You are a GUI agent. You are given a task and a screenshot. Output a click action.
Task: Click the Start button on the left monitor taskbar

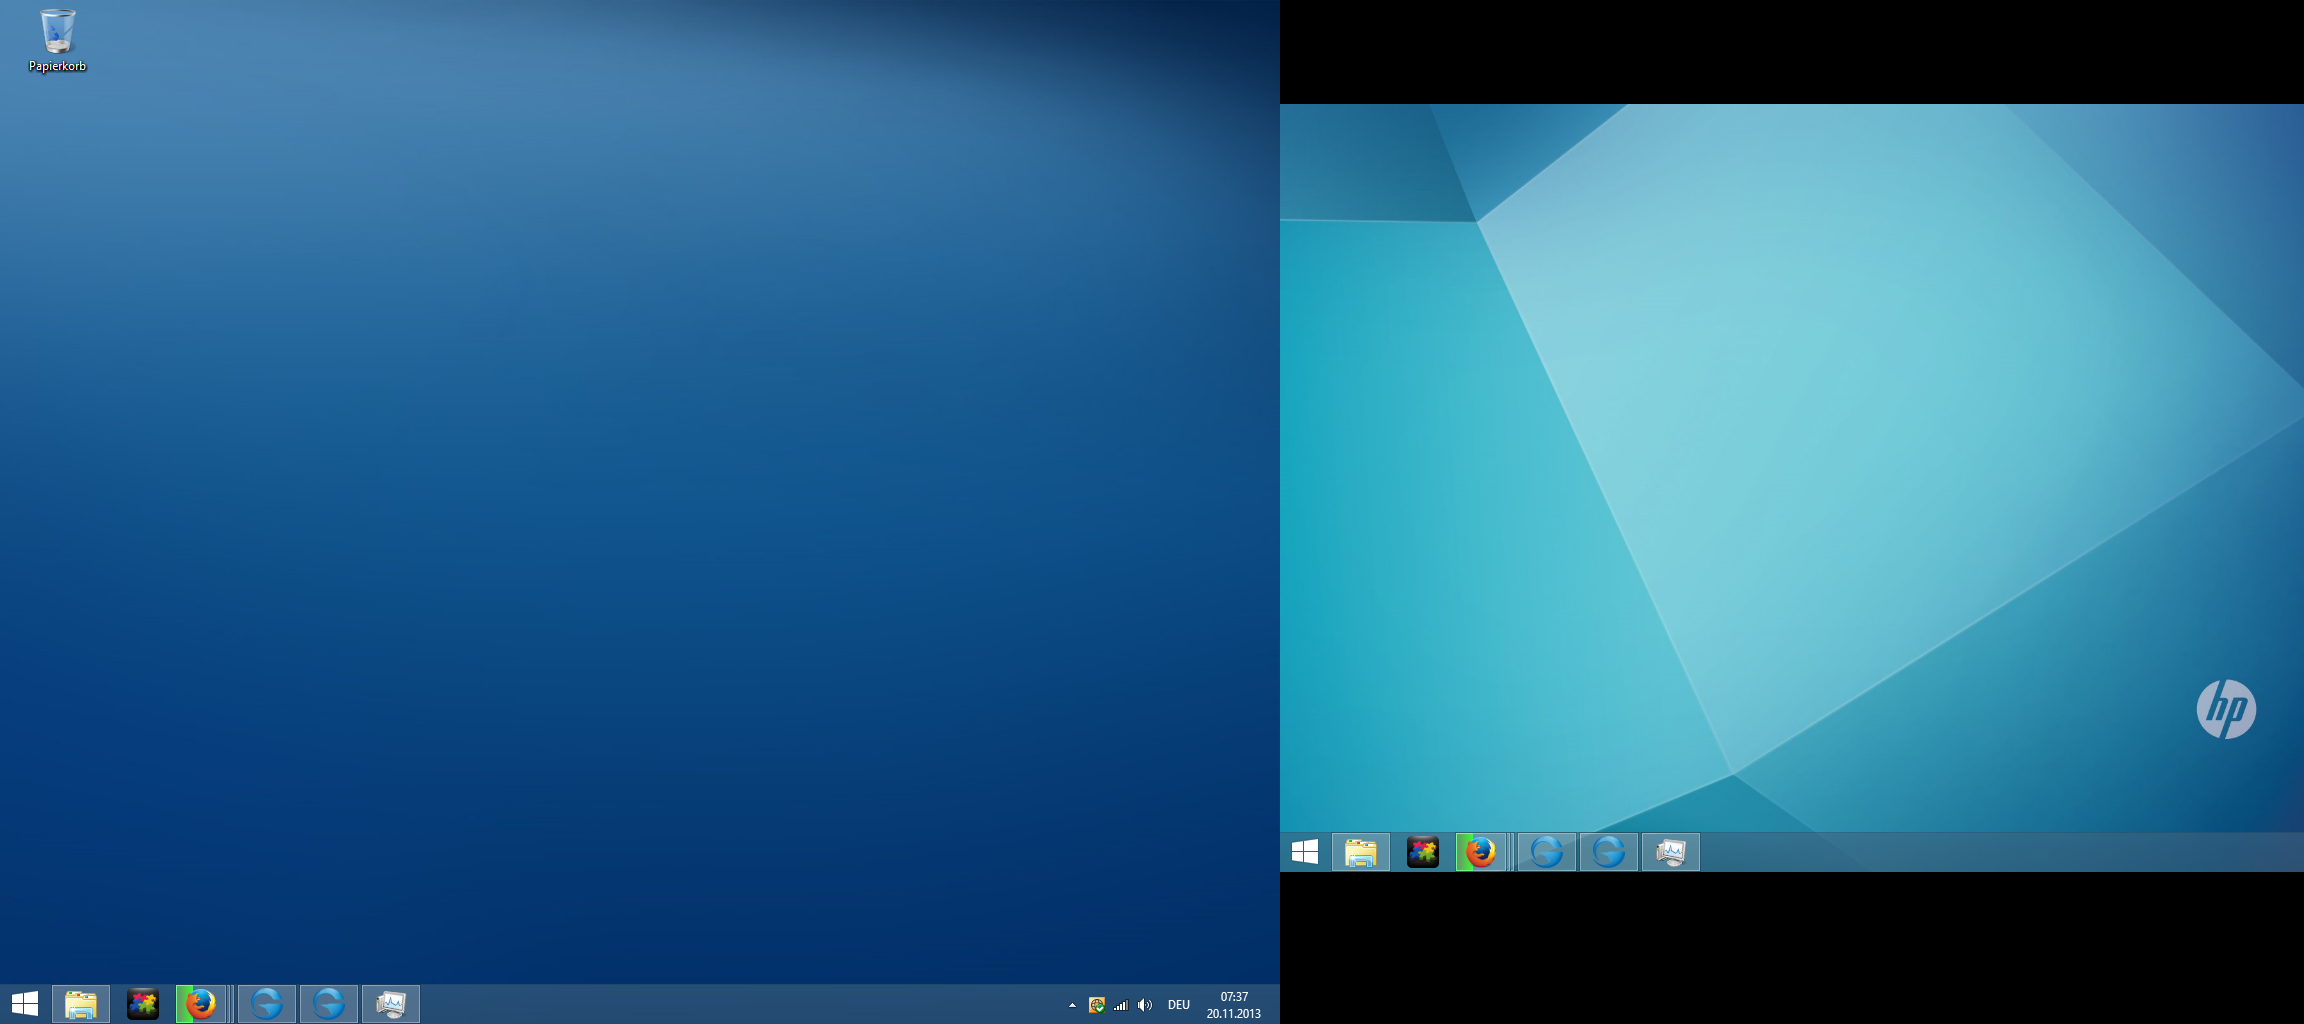(24, 1004)
